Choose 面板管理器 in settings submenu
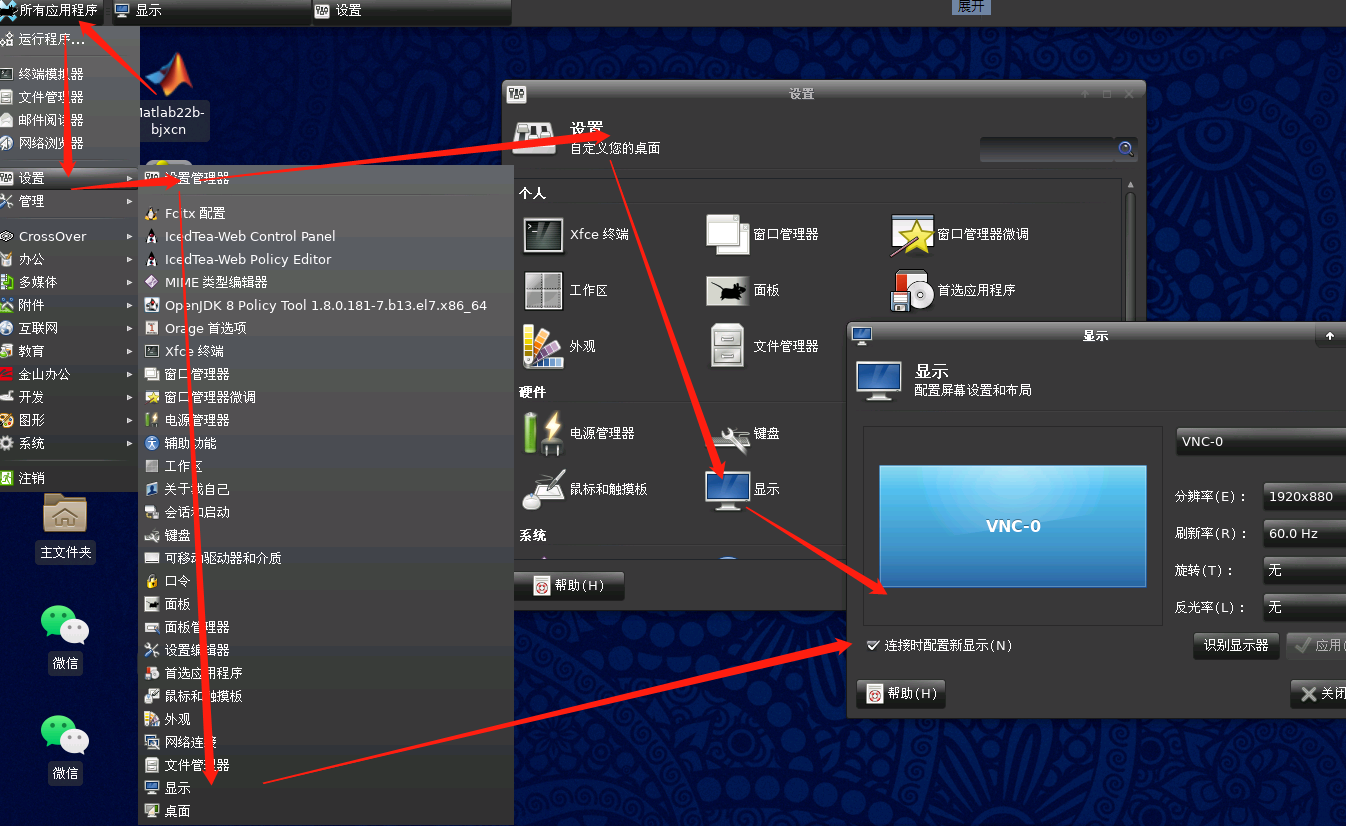The image size is (1346, 826). point(326,627)
